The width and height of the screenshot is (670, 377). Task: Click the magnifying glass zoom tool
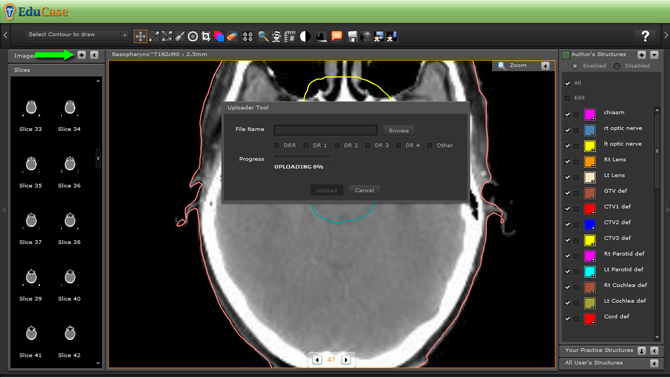[263, 36]
